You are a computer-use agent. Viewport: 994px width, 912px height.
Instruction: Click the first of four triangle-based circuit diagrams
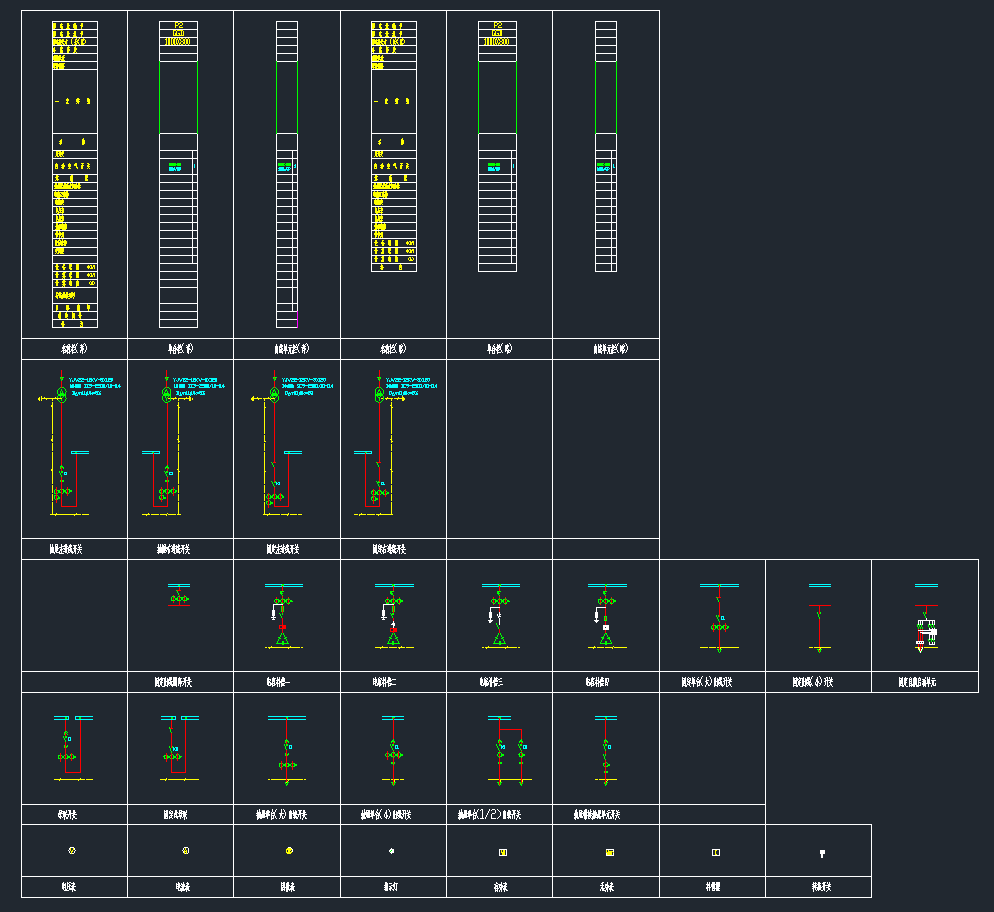284,617
